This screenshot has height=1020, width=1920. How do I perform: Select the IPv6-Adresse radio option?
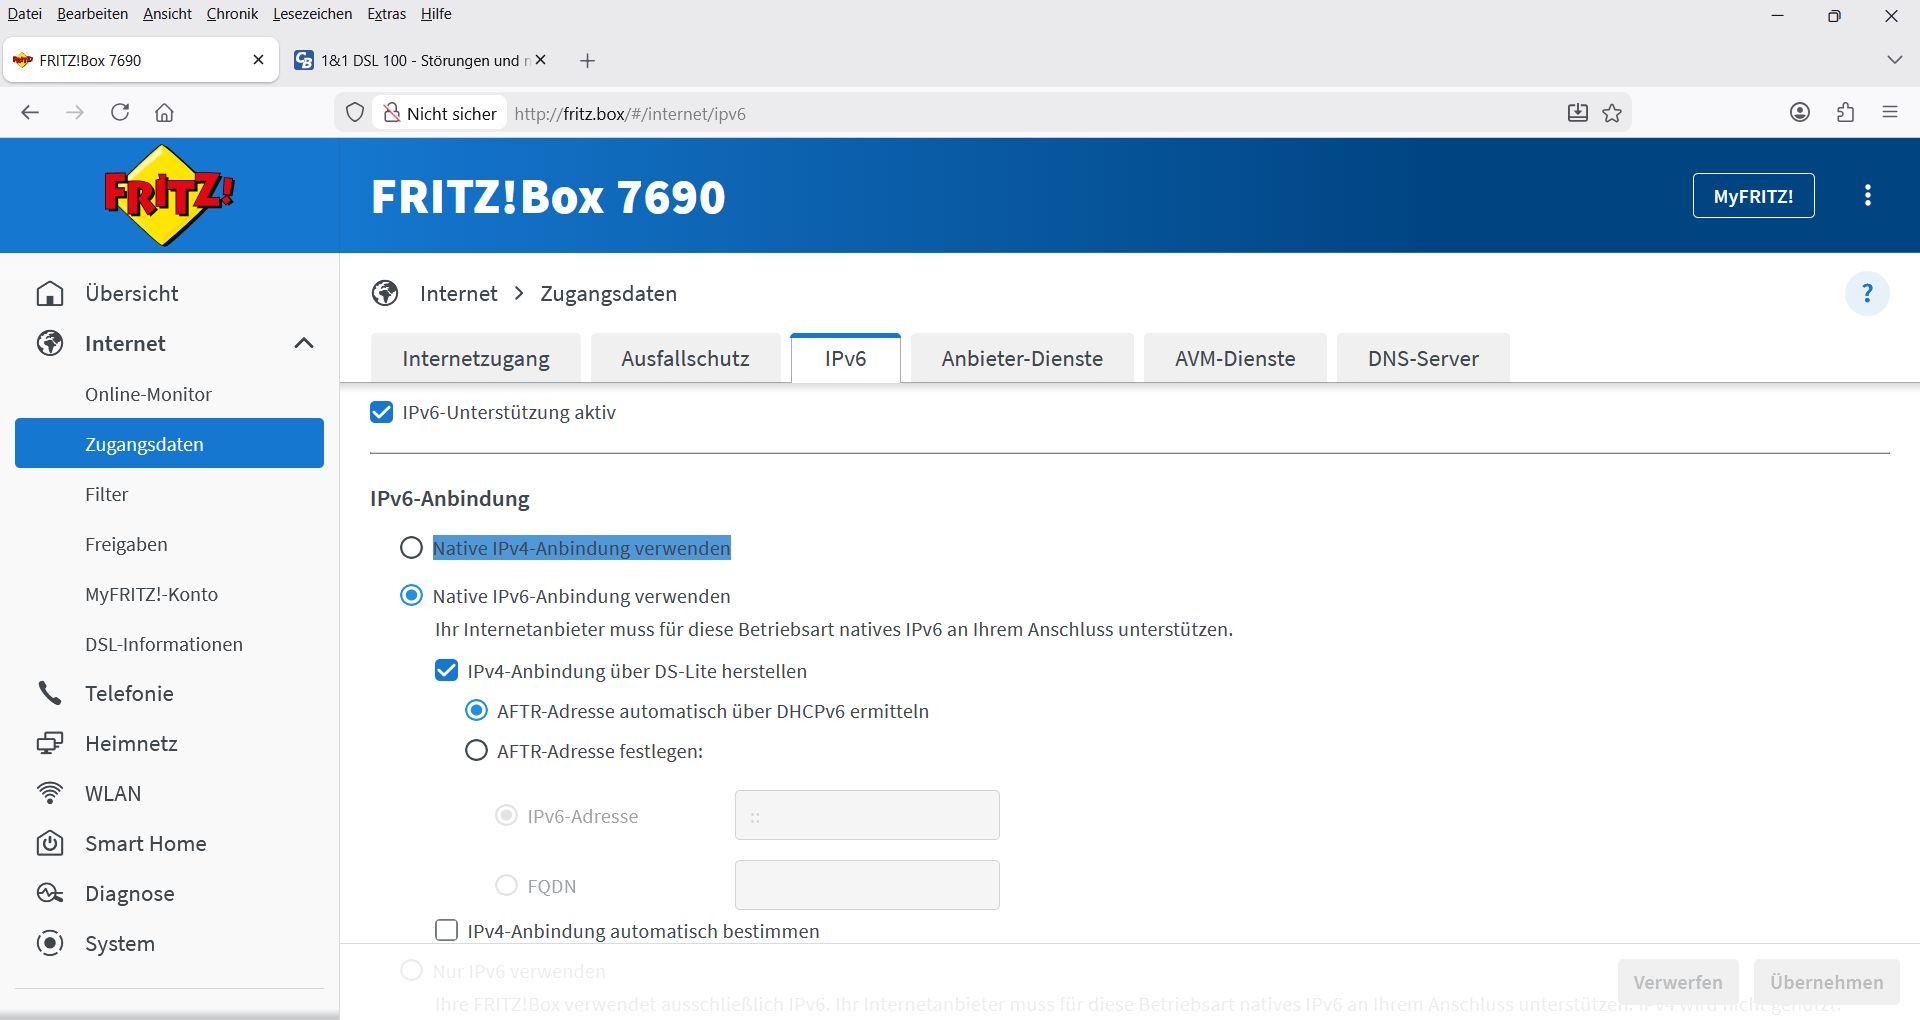[507, 816]
